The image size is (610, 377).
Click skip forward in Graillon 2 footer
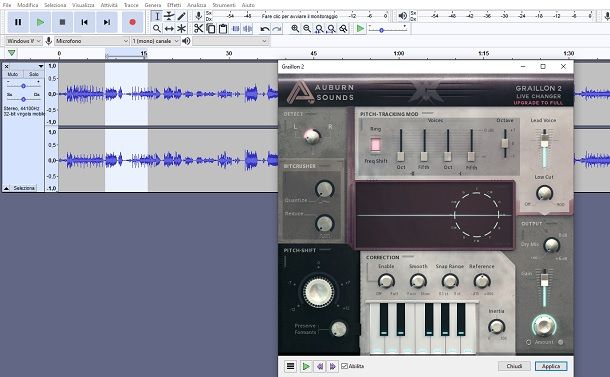click(333, 366)
